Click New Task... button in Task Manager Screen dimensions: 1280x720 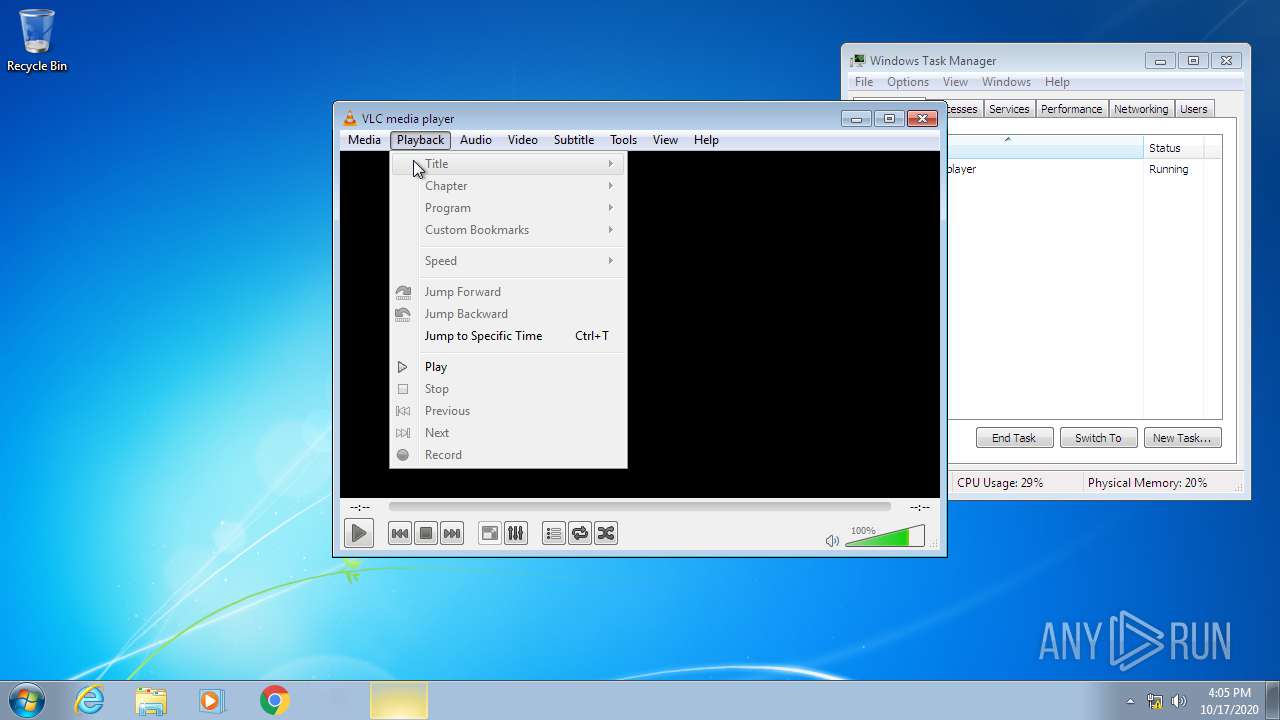[1182, 438]
